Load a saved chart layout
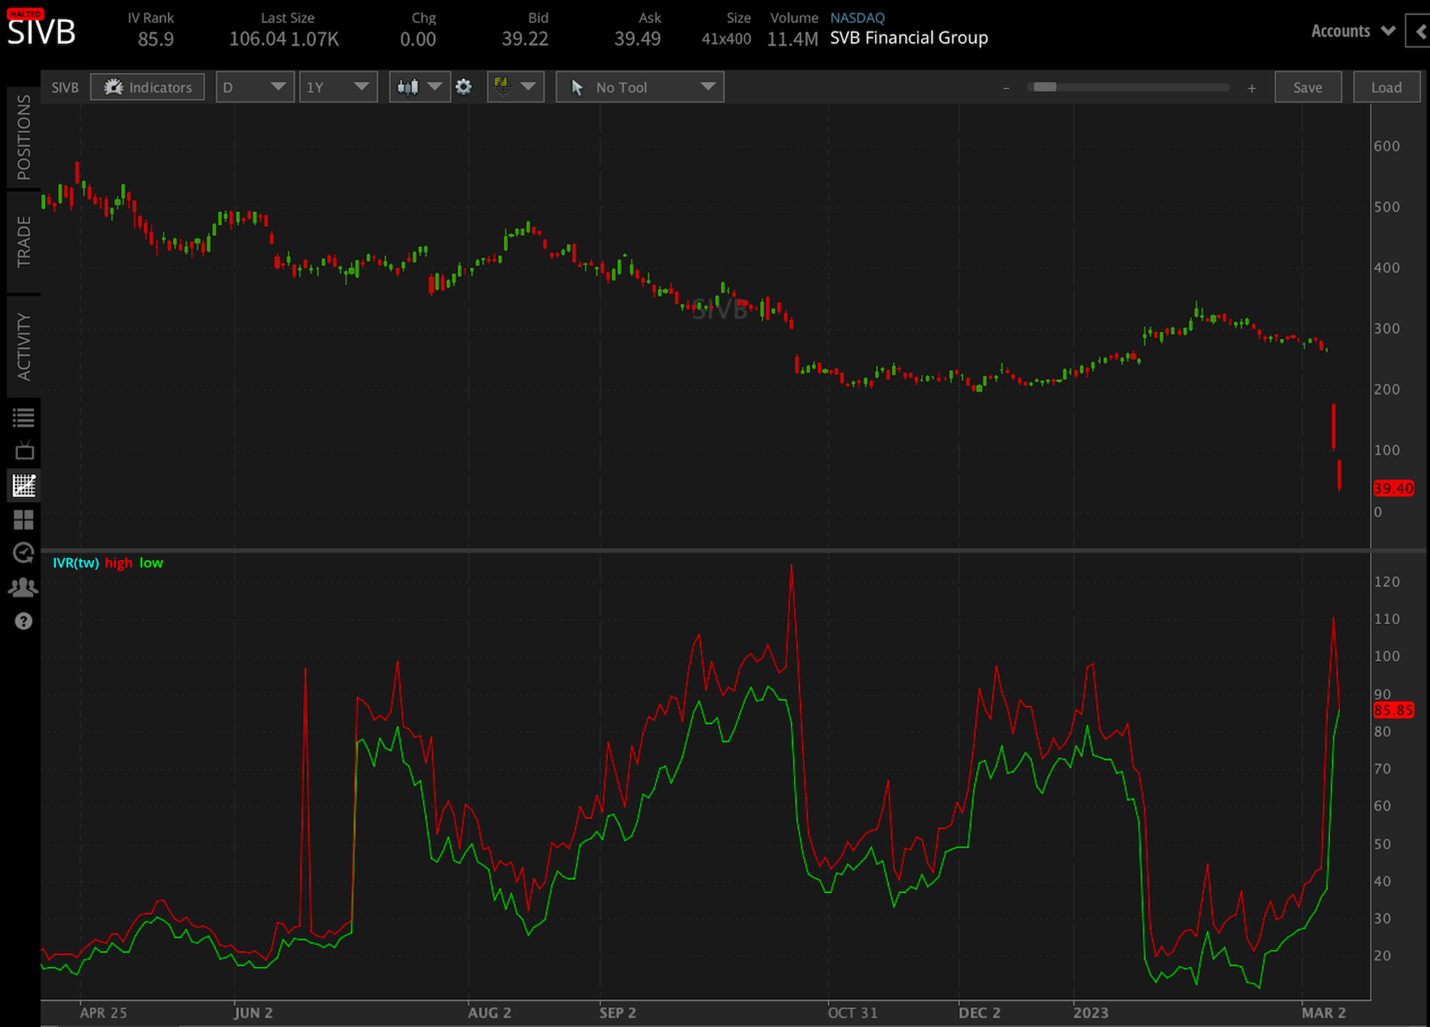Screen dimensions: 1430x1027 point(1387,87)
